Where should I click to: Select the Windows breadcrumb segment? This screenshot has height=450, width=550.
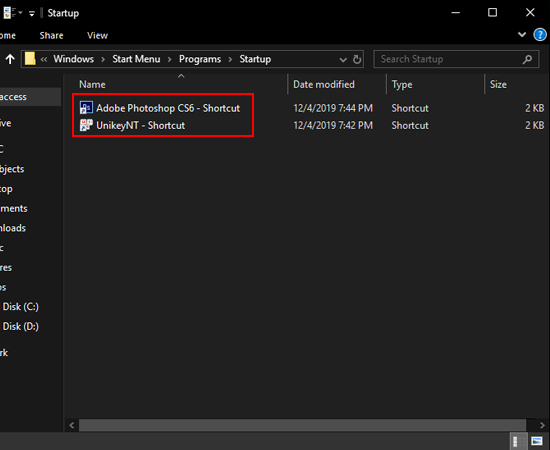[x=74, y=59]
